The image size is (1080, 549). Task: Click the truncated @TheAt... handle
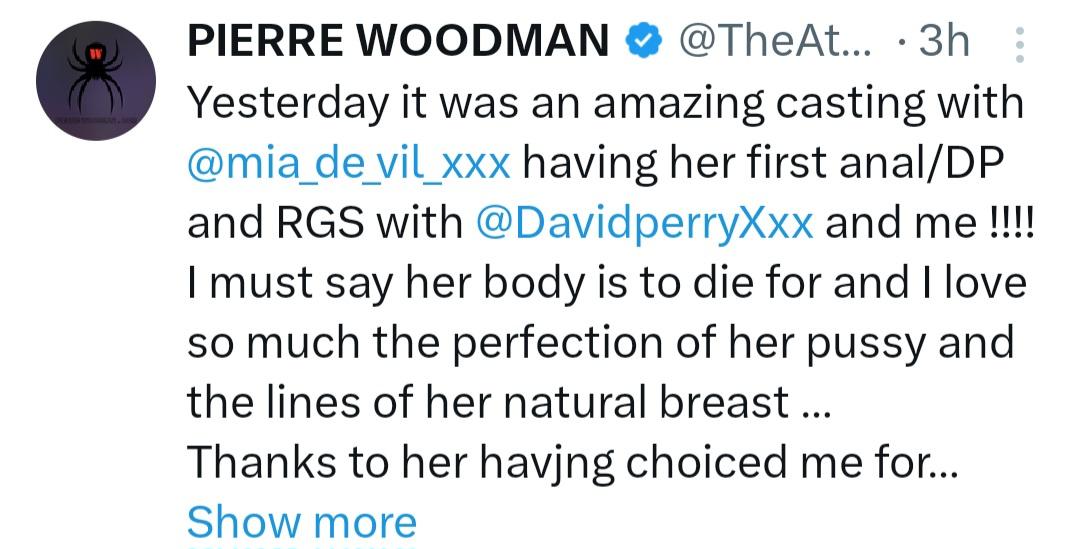click(778, 41)
